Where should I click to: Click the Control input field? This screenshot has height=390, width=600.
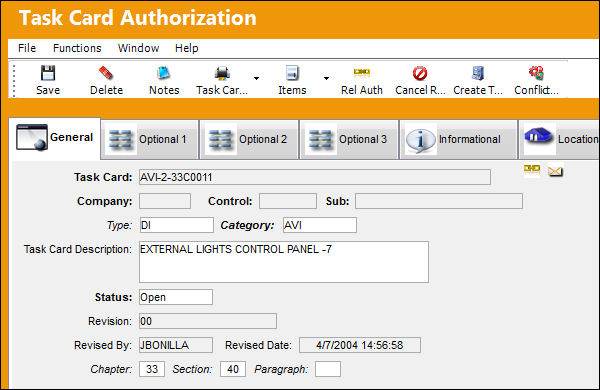[288, 201]
